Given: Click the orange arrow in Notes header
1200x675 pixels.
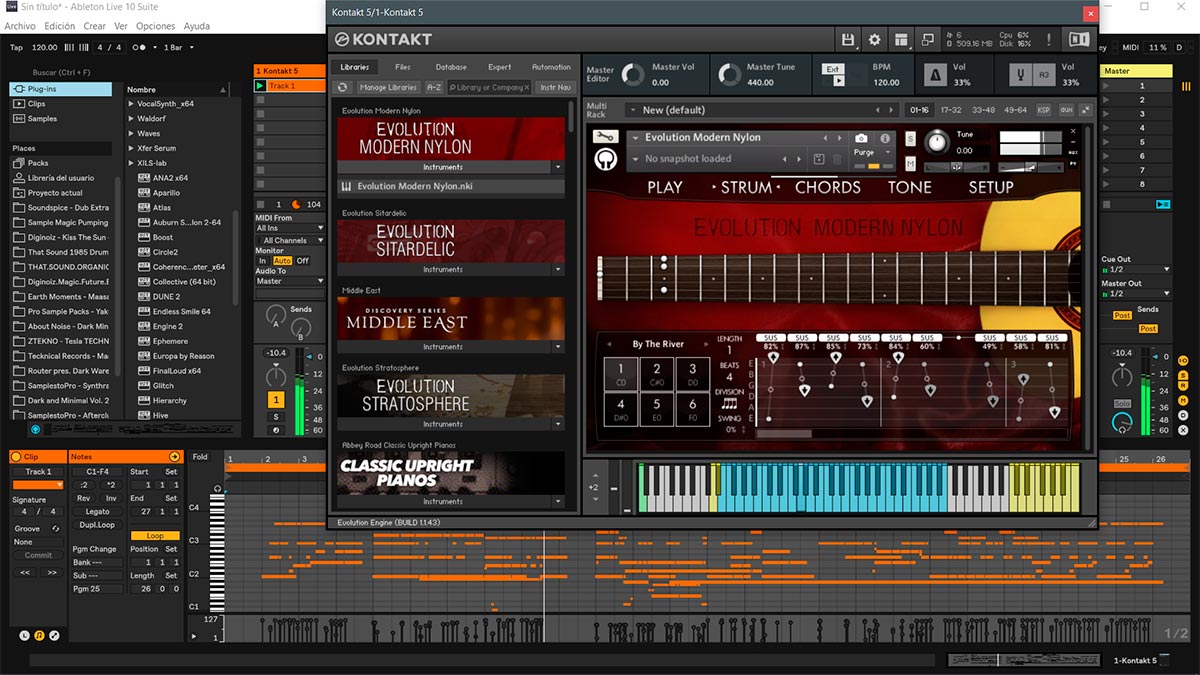Looking at the screenshot, I should [175, 457].
